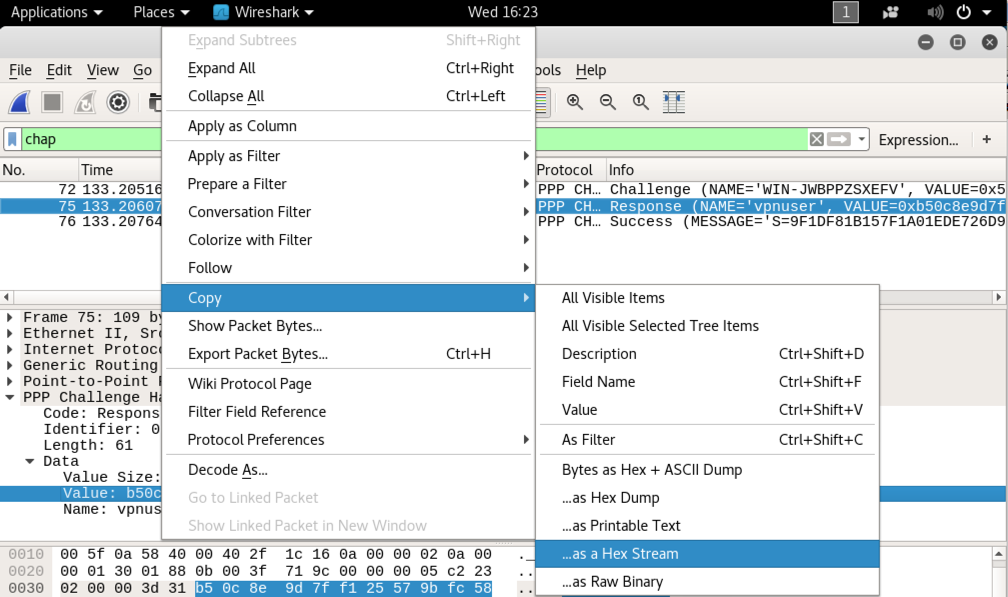Viewport: 1008px width, 597px height.
Task: Expand Point-to-Point Protocol tree node
Action: [x=10, y=381]
